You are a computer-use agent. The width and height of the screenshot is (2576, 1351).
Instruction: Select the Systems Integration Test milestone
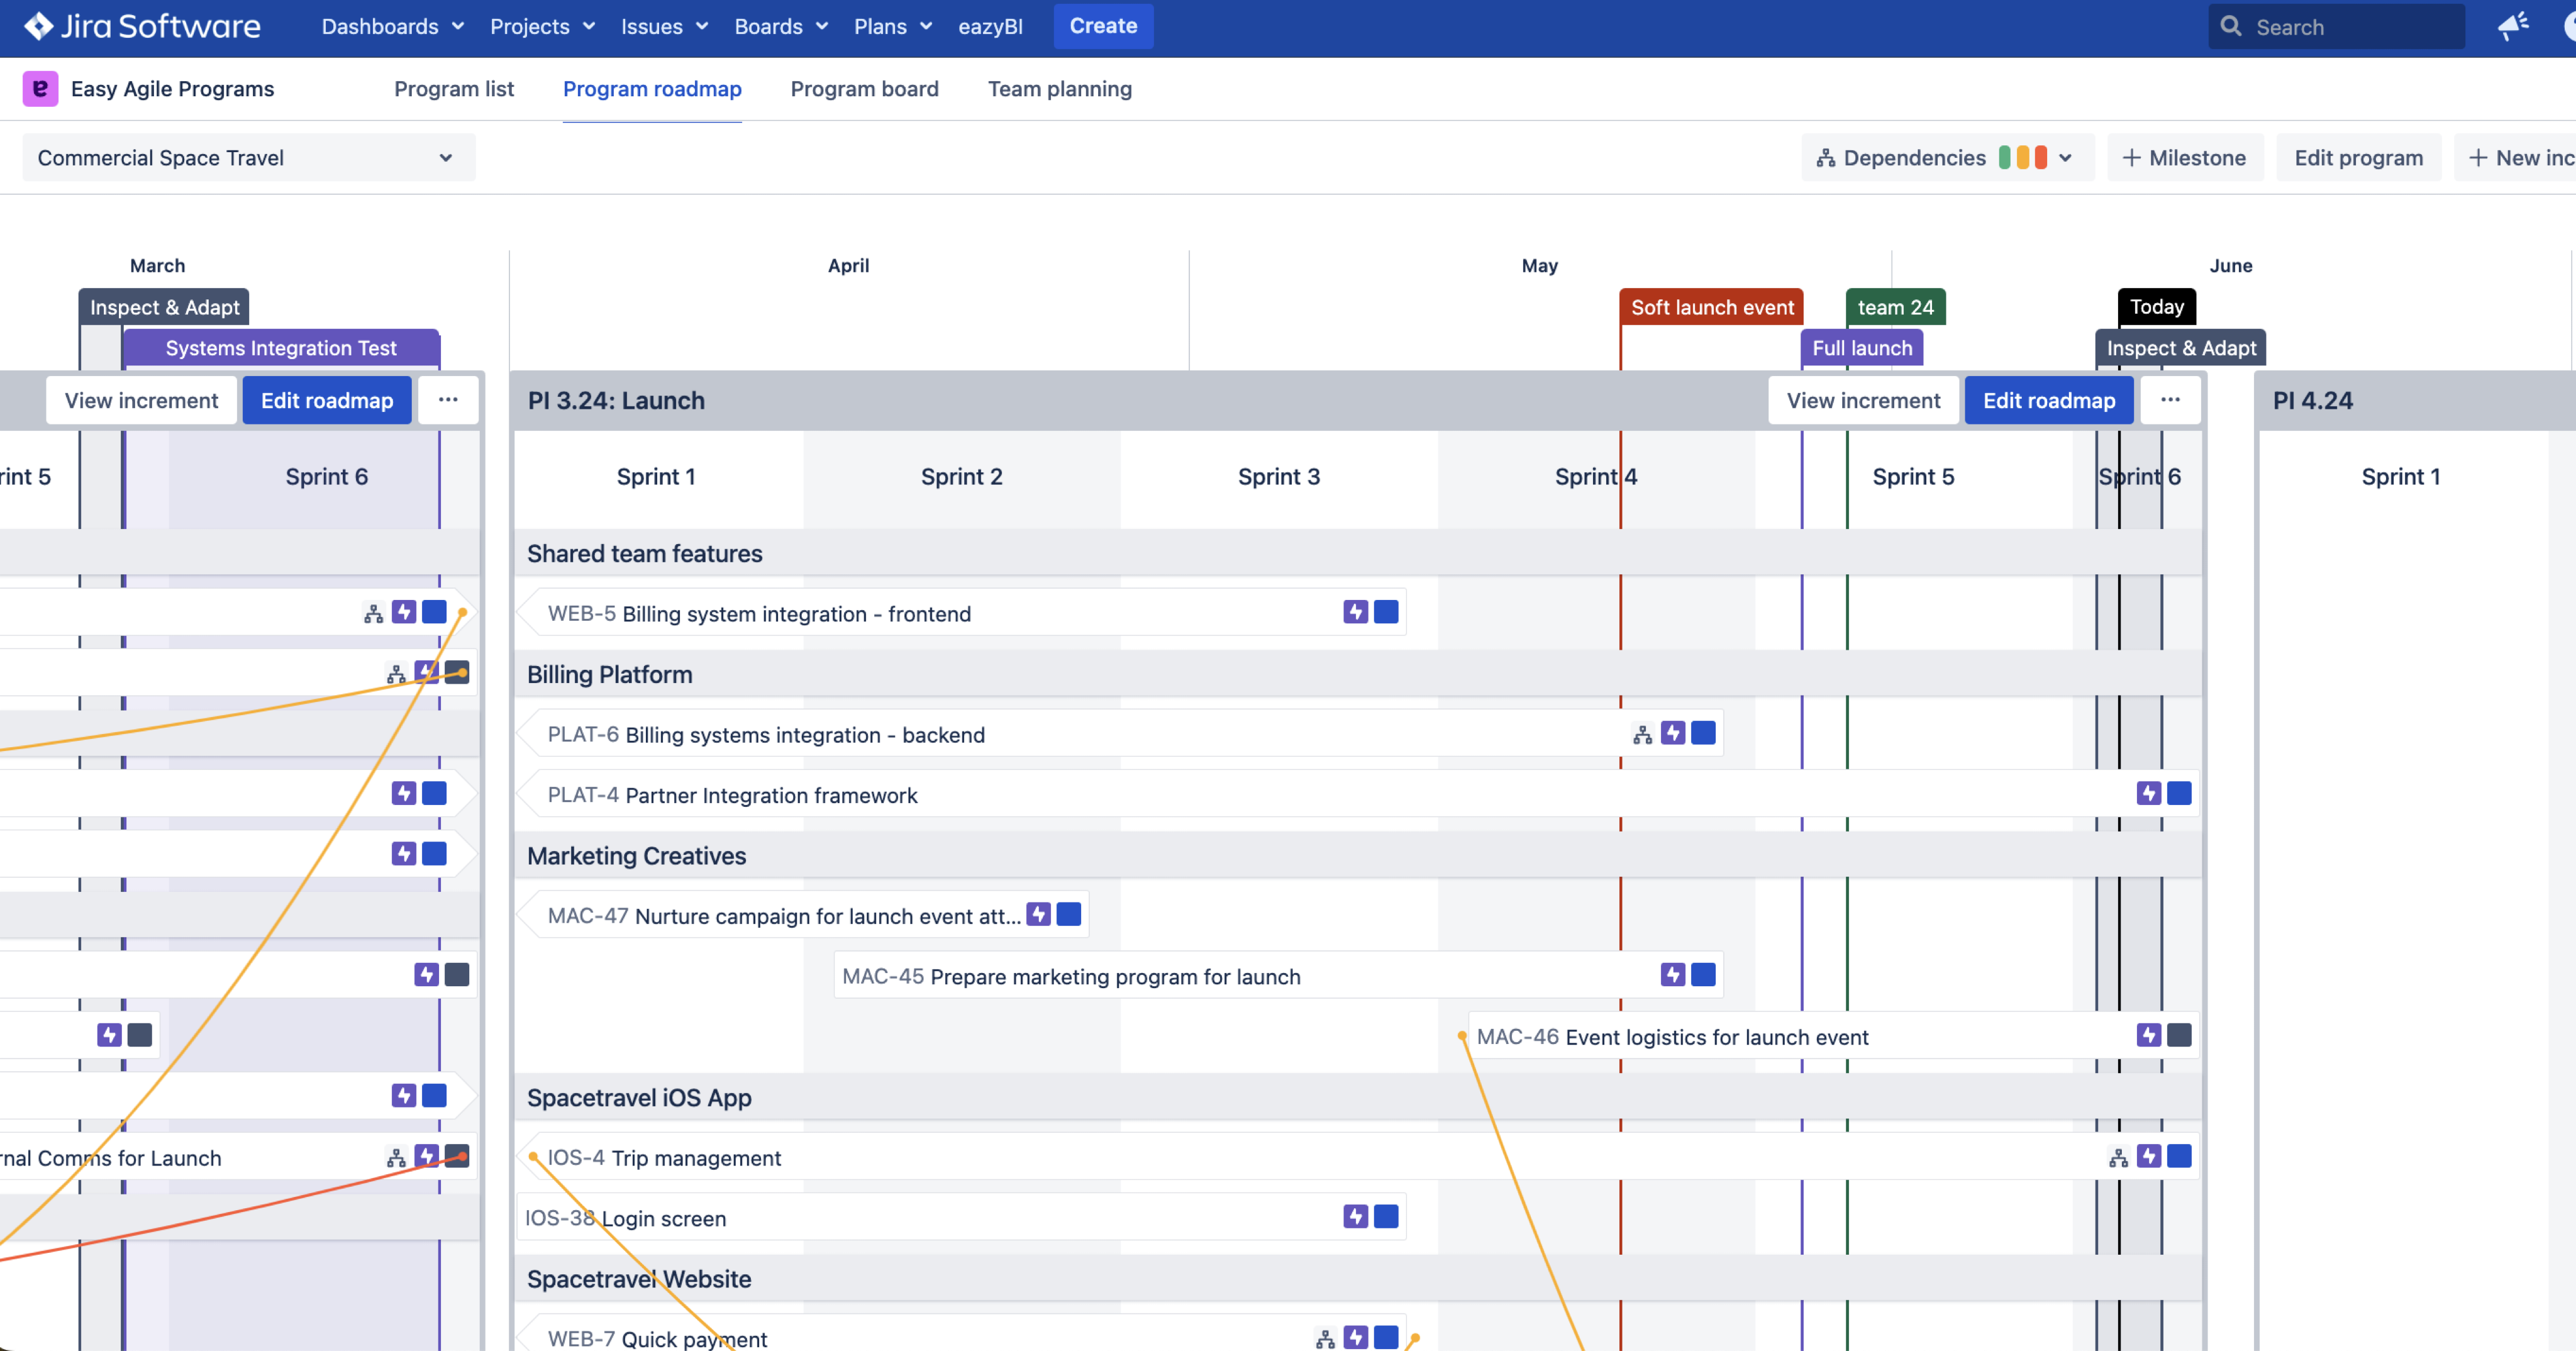tap(281, 348)
